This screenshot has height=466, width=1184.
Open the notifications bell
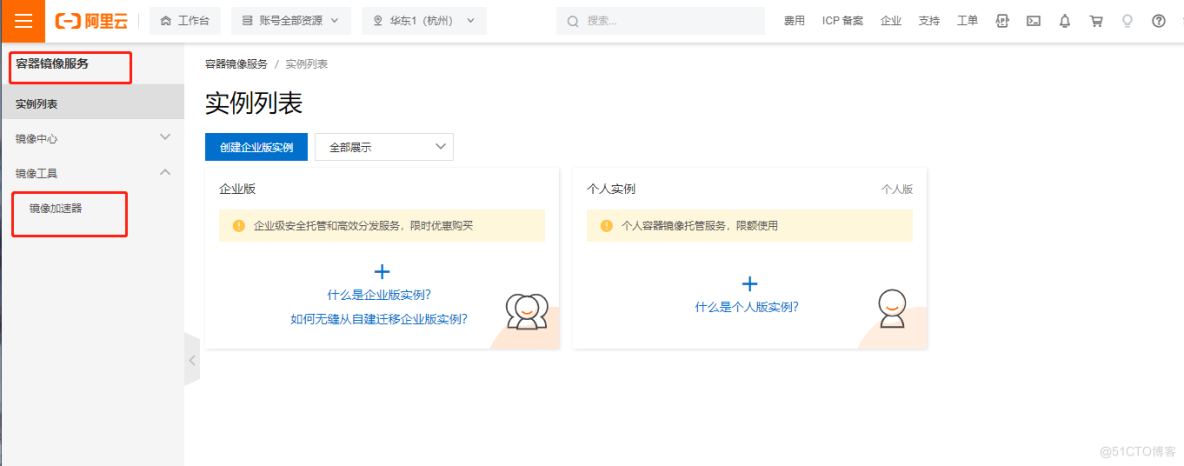click(x=1065, y=21)
